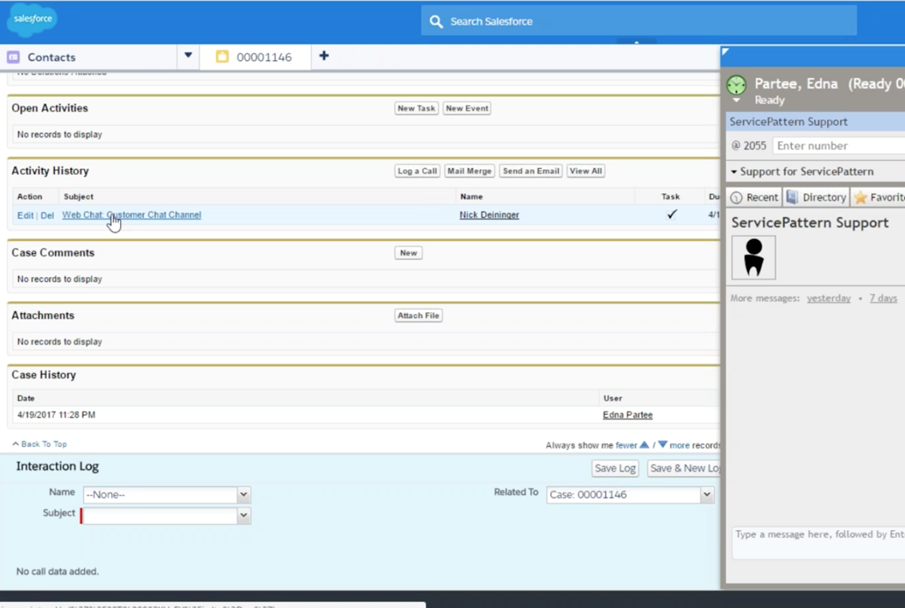Click the chat message text box
The image size is (905, 608).
[818, 543]
